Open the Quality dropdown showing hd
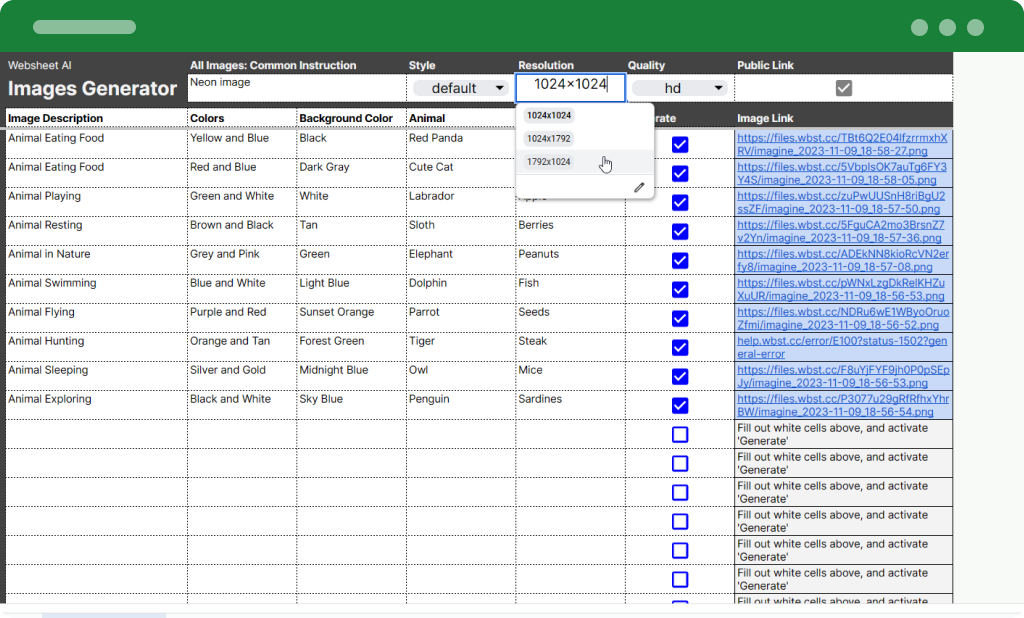This screenshot has height=618, width=1024. pos(680,88)
